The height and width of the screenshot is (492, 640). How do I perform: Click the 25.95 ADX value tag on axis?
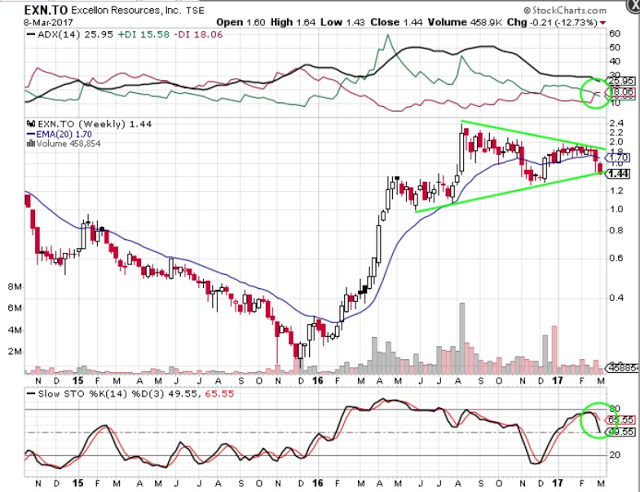[x=621, y=81]
